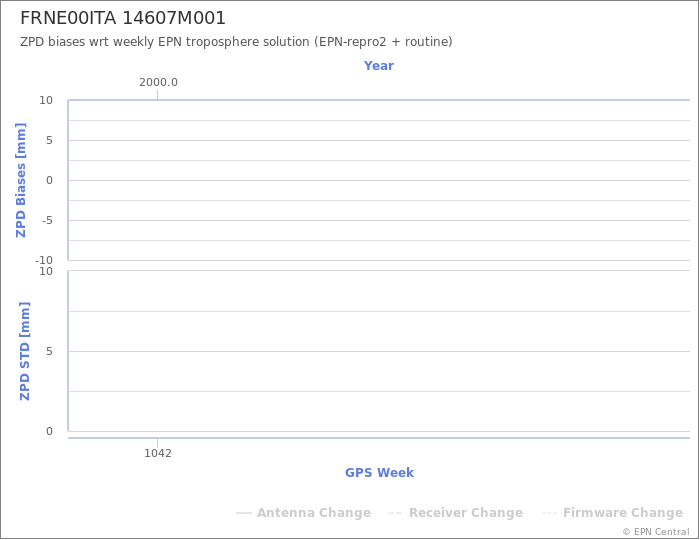Click the 0 label on ZPD STD axis
The width and height of the screenshot is (700, 540).
coord(50,432)
